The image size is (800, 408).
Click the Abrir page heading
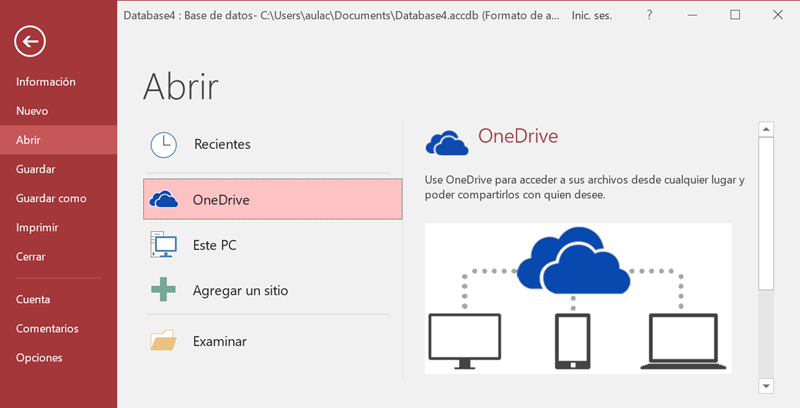point(181,86)
